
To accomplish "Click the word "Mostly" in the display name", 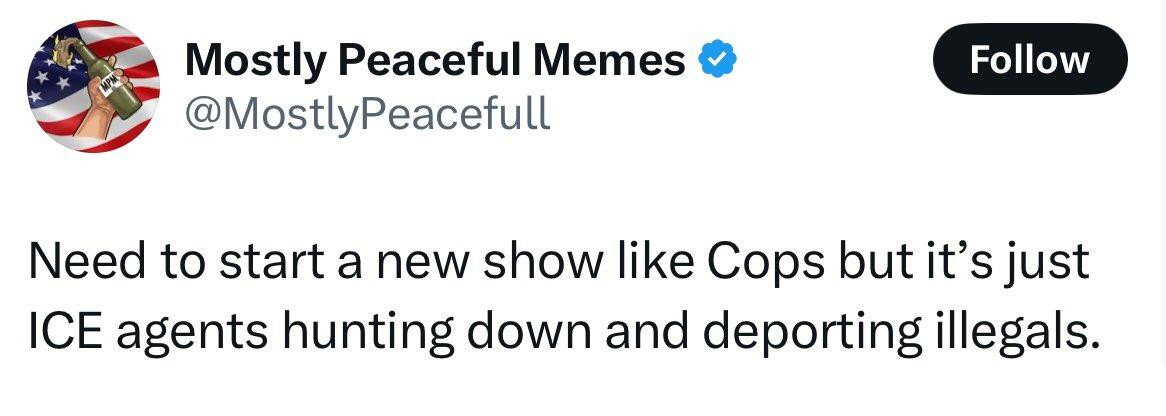I will [x=255, y=62].
